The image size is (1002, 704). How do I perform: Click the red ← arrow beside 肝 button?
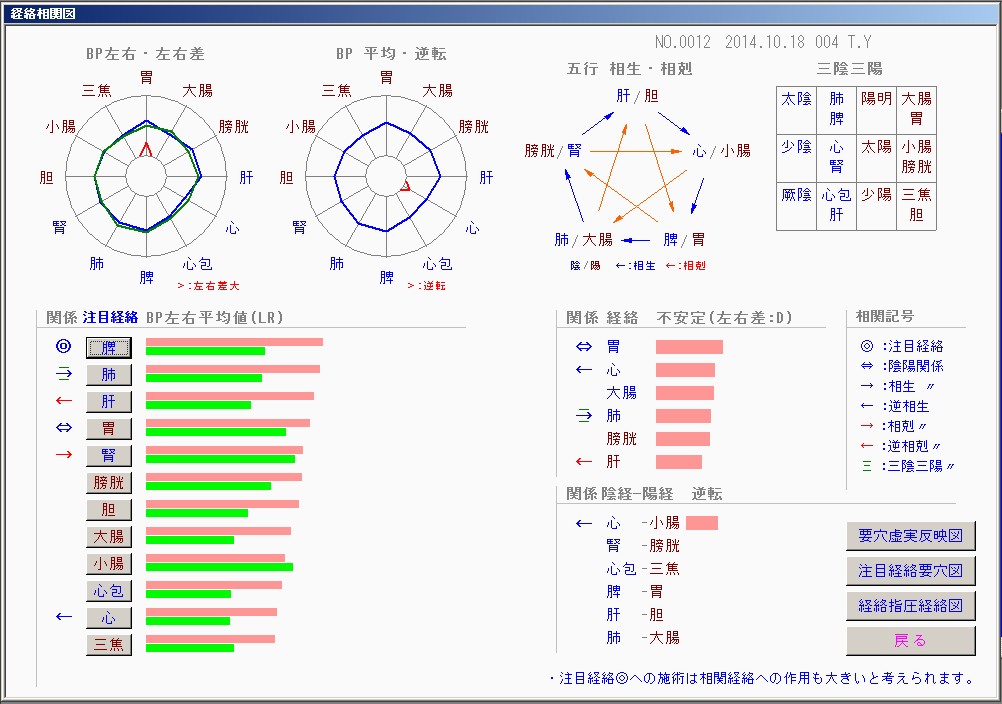tap(64, 401)
